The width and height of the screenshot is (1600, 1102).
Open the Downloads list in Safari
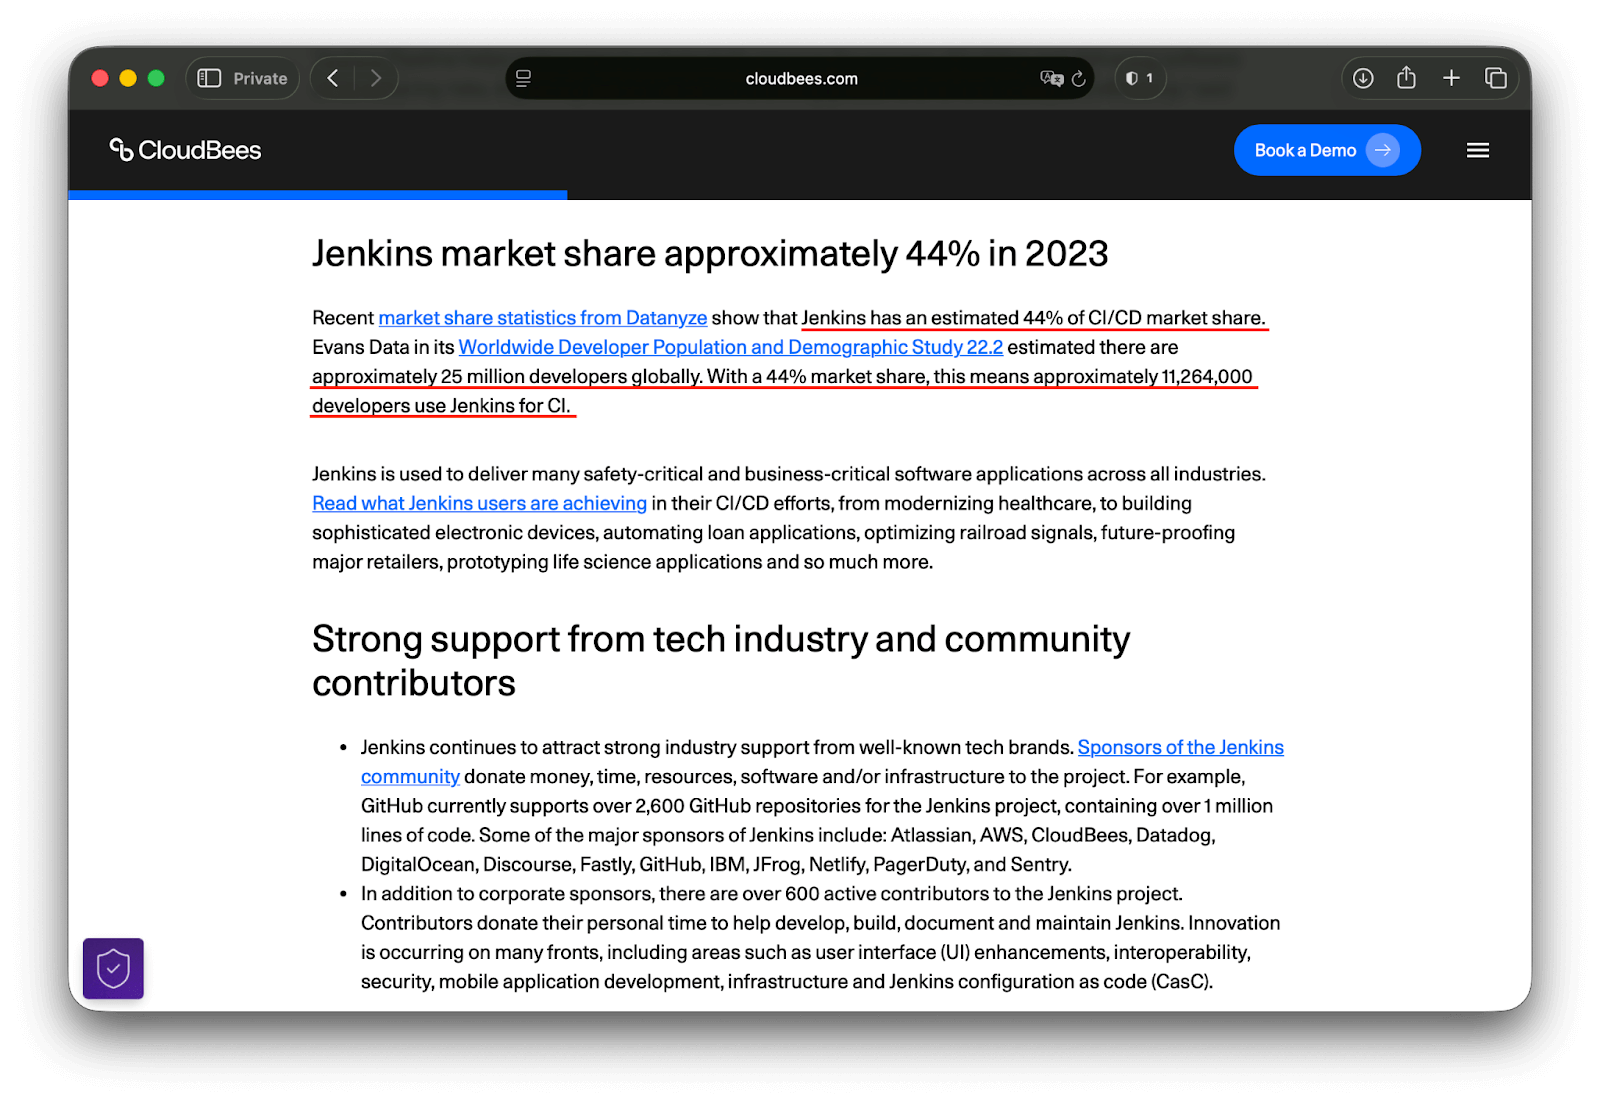[1362, 77]
